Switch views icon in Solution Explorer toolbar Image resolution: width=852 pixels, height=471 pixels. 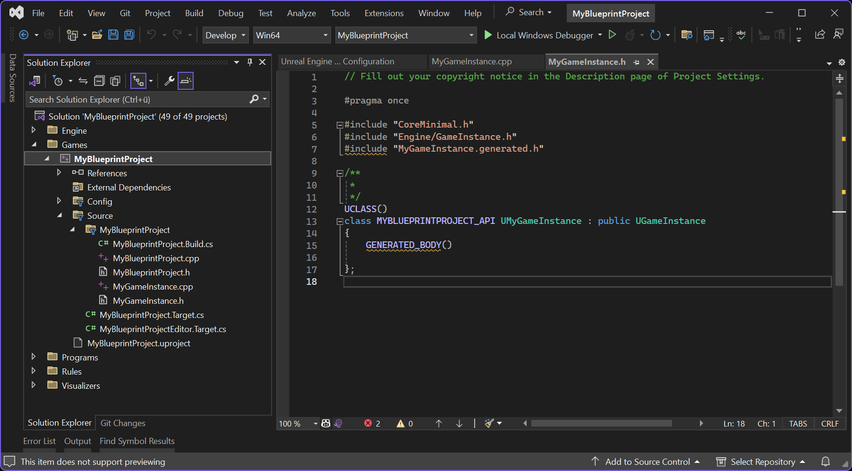click(35, 81)
